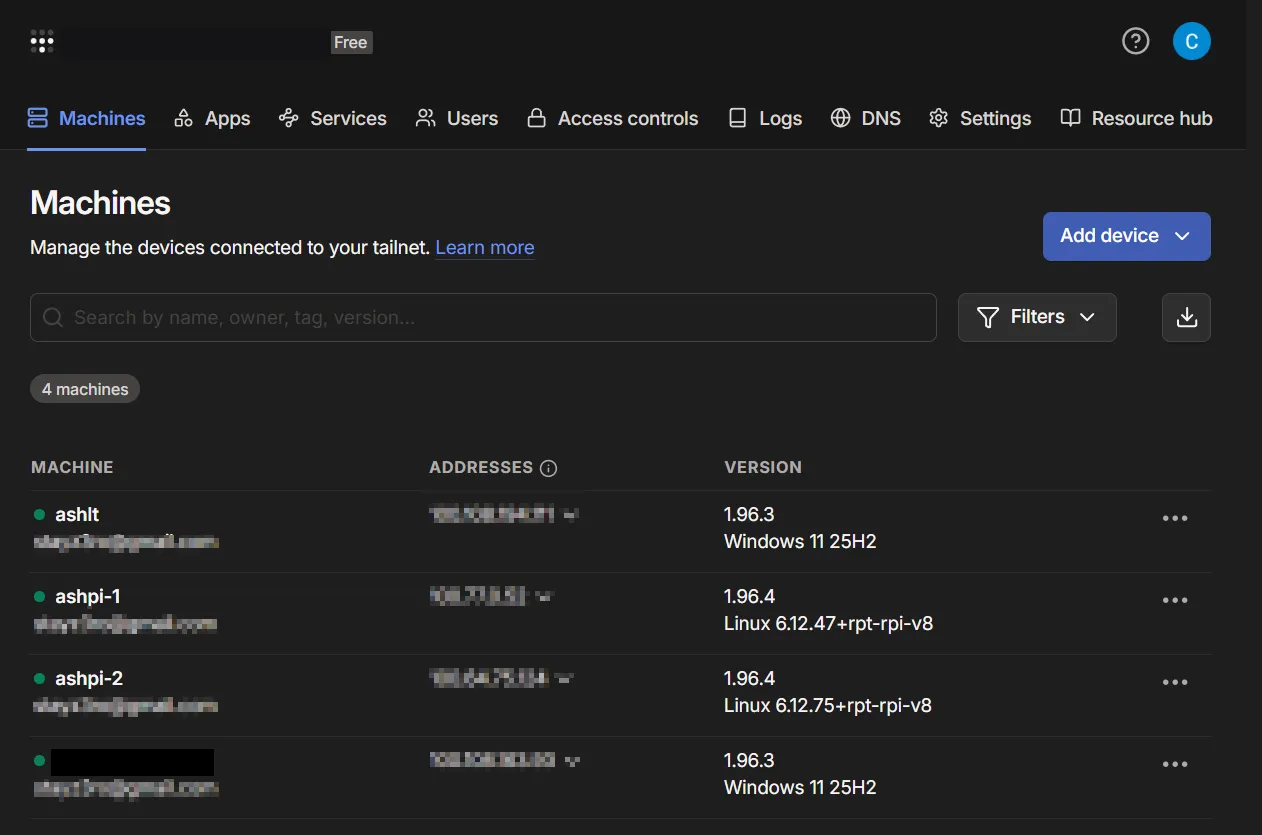Switch to the Machines tab

[x=87, y=118]
